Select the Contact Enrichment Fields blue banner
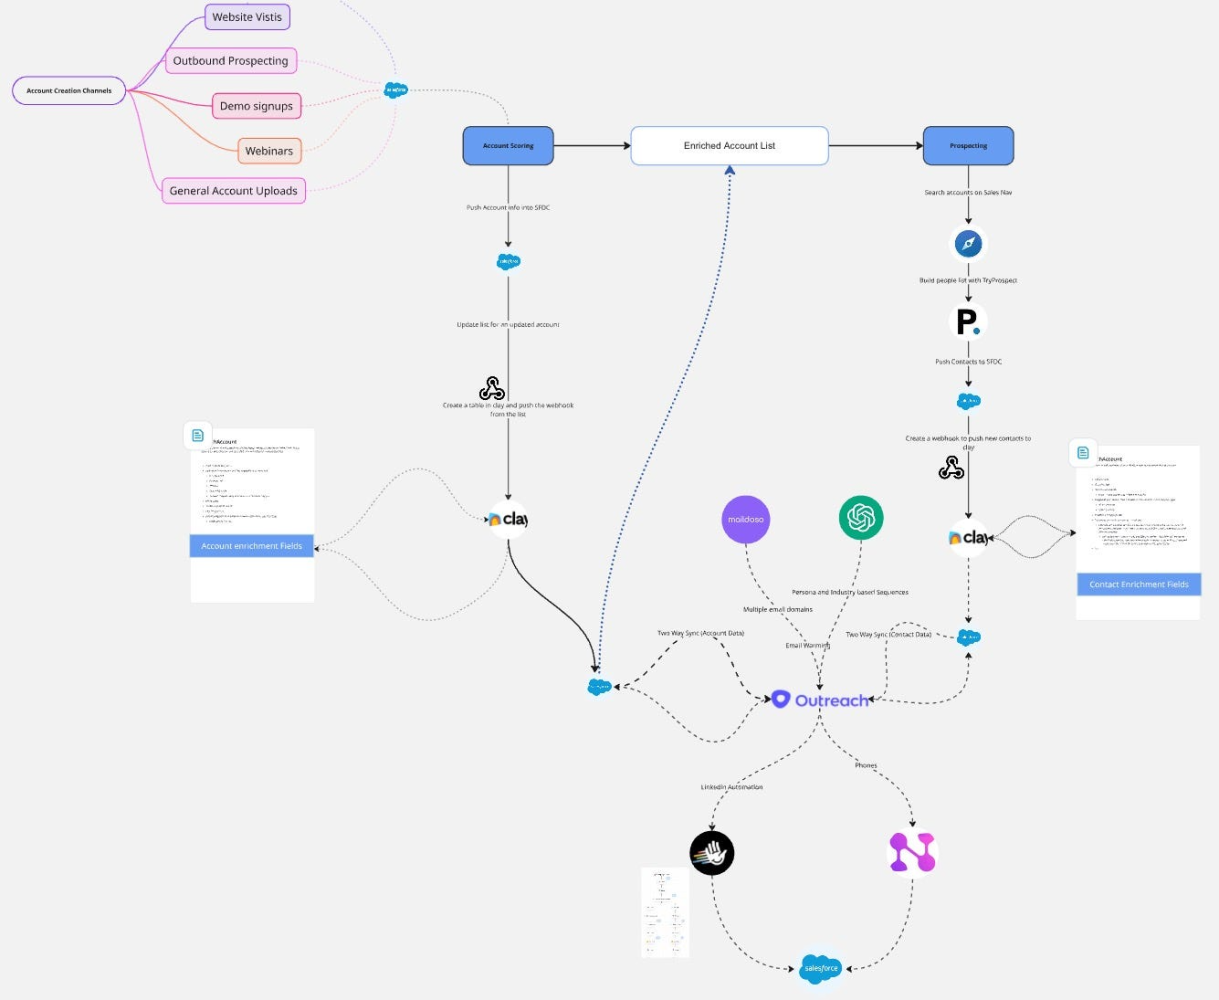The width and height of the screenshot is (1219, 1000). 1139,584
